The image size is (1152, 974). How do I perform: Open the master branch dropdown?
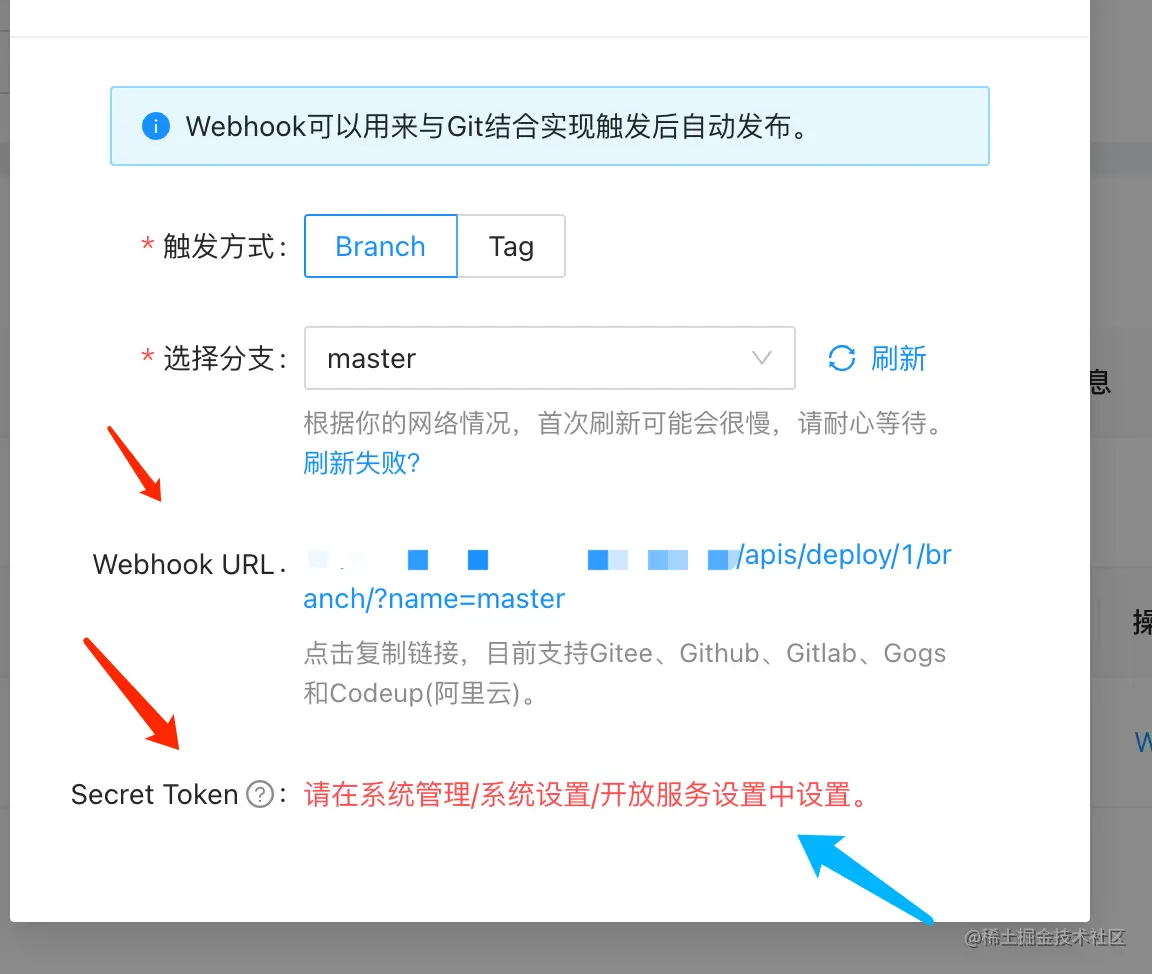pos(550,358)
